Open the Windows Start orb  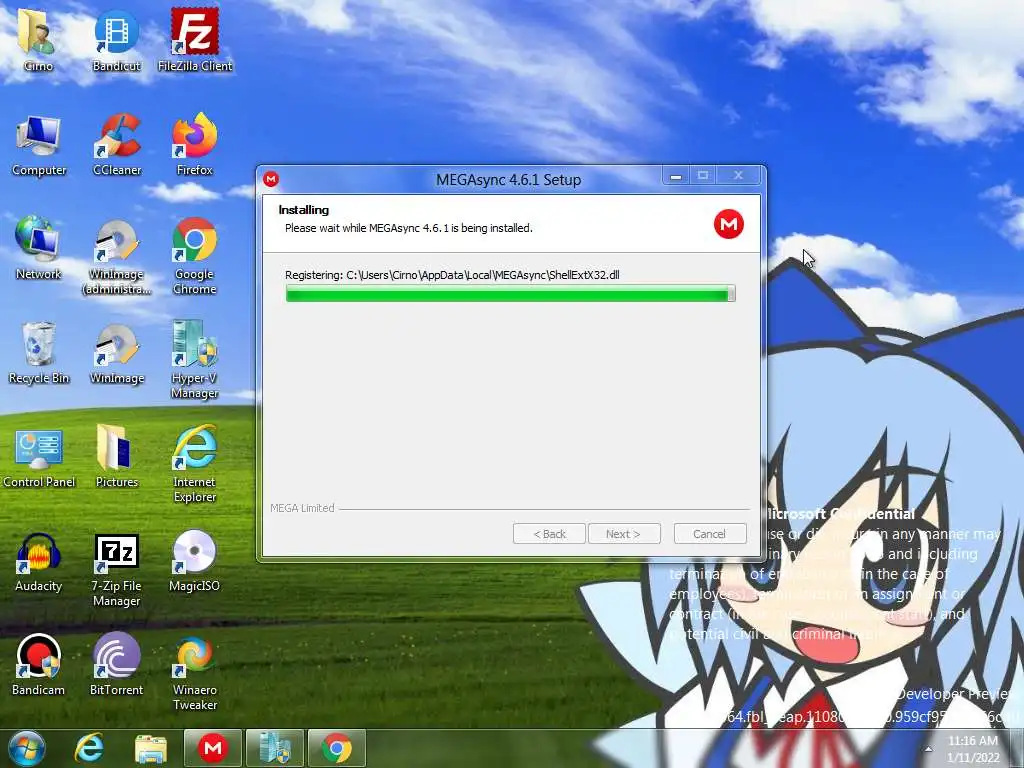[27, 748]
